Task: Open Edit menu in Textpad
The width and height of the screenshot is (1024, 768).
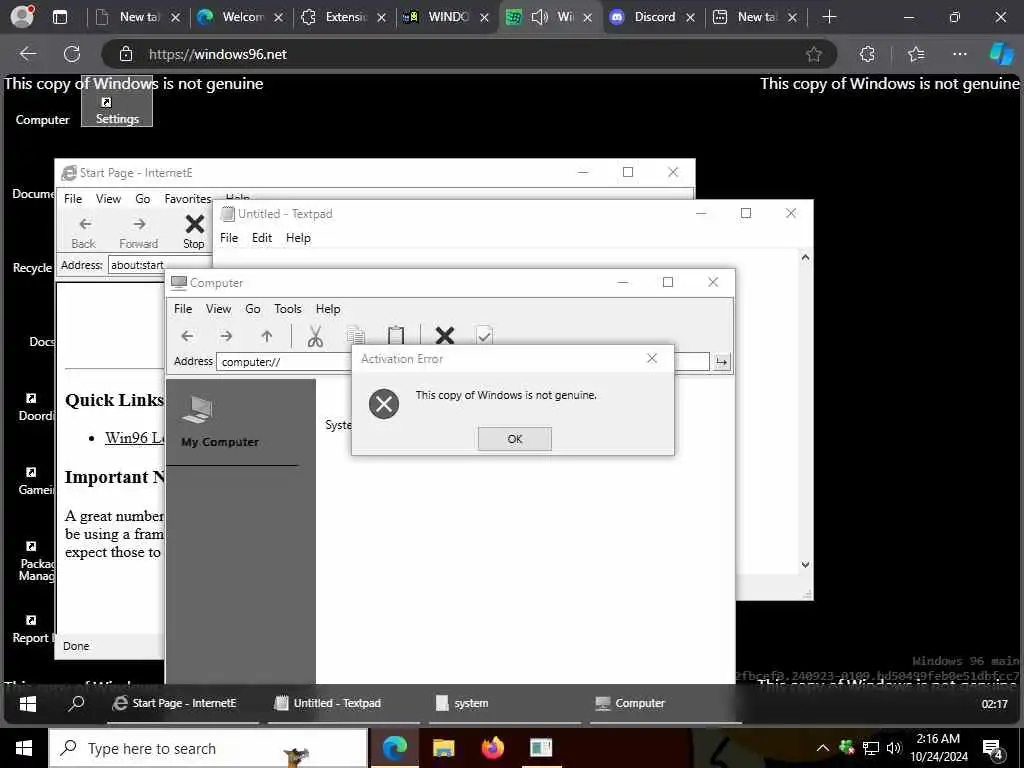Action: [262, 238]
